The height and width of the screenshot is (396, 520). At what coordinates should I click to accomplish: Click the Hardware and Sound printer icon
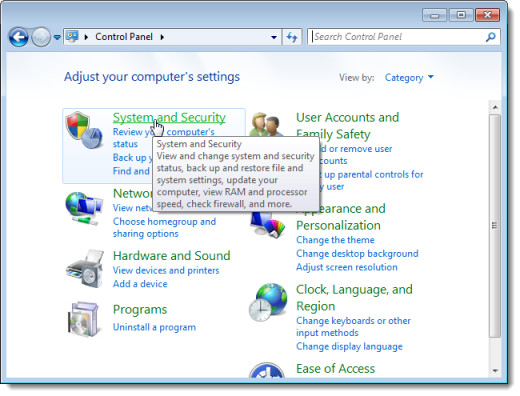[85, 269]
